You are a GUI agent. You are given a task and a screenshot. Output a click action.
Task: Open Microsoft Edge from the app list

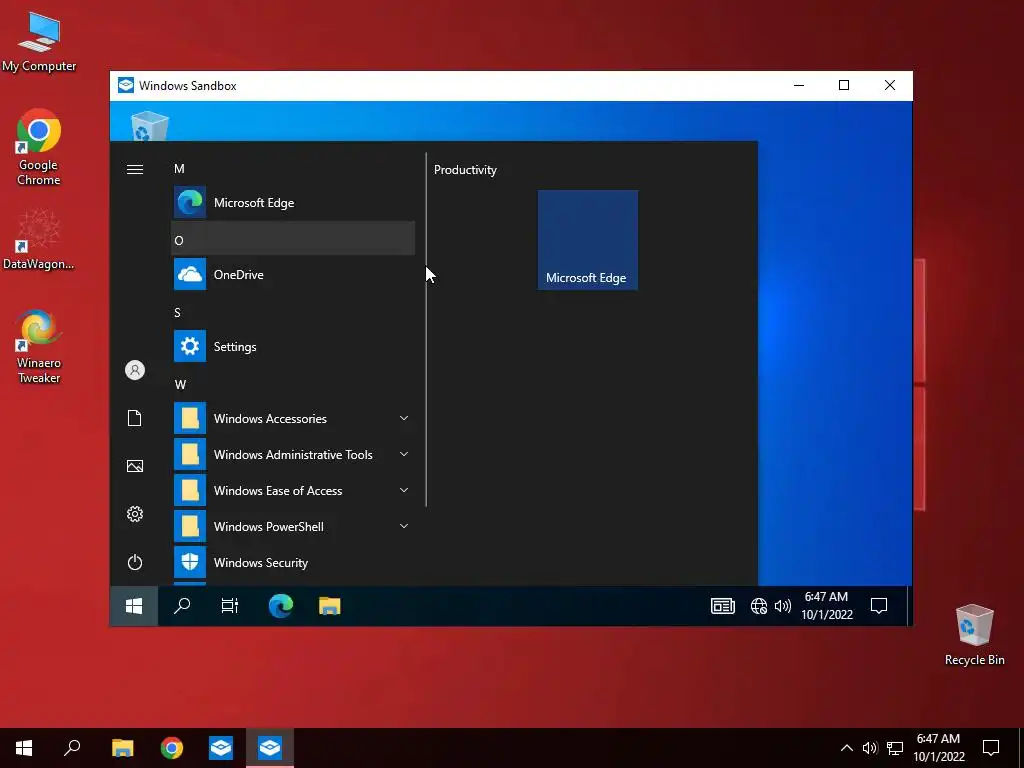coord(294,202)
